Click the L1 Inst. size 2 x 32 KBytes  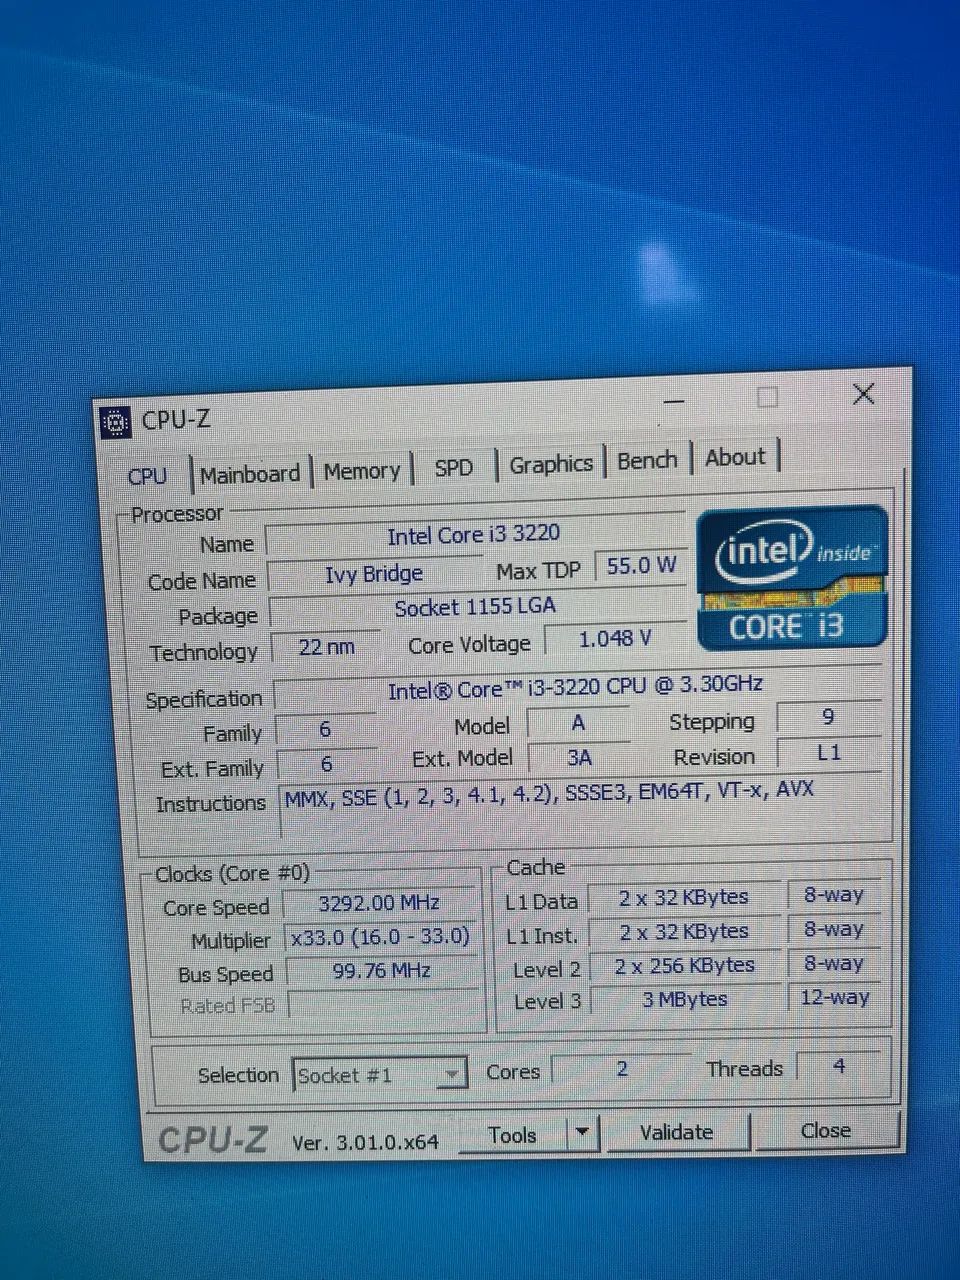coord(685,932)
